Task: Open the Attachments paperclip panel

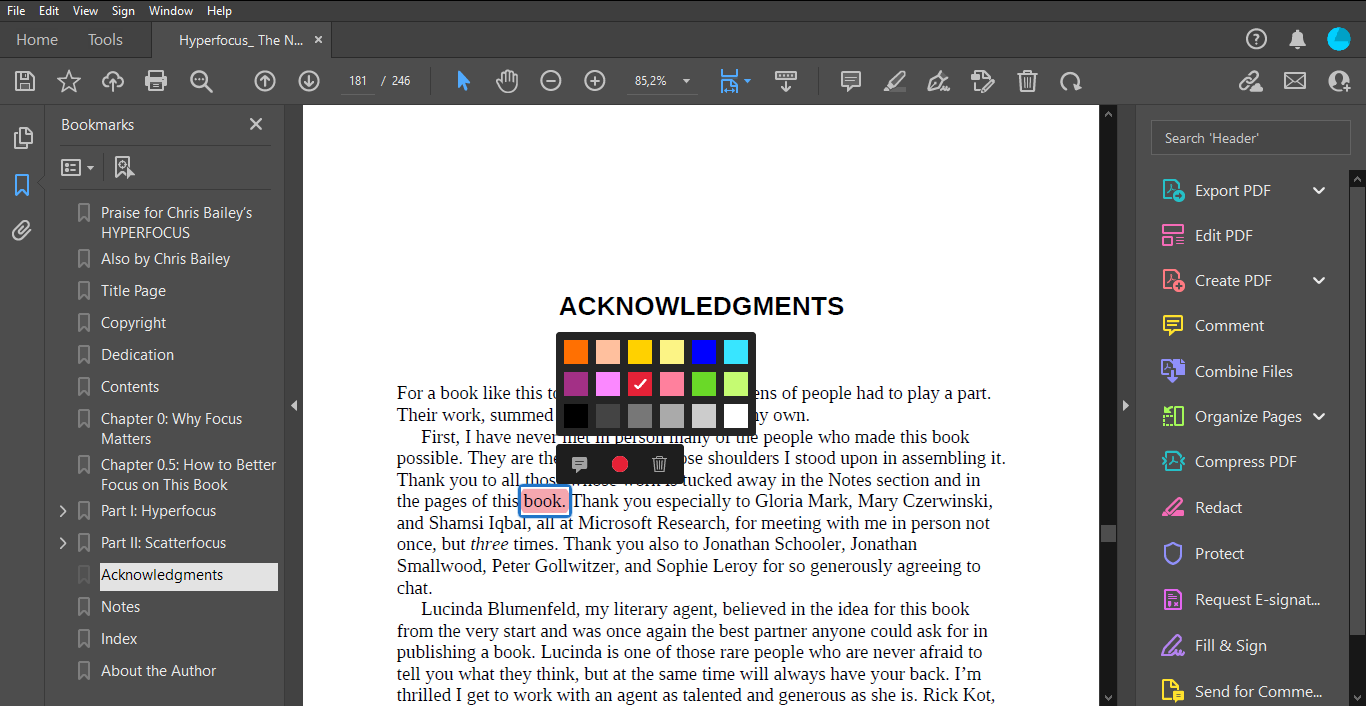Action: tap(22, 231)
